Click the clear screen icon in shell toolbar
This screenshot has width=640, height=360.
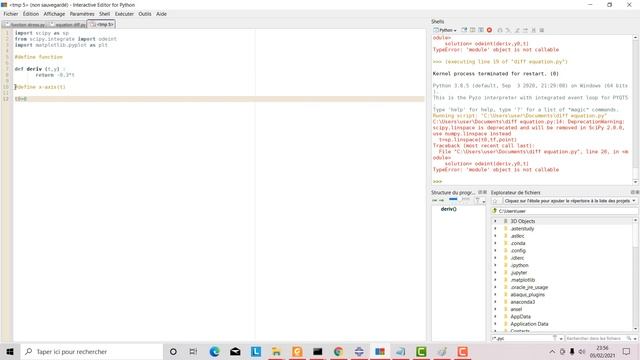(x=473, y=30)
